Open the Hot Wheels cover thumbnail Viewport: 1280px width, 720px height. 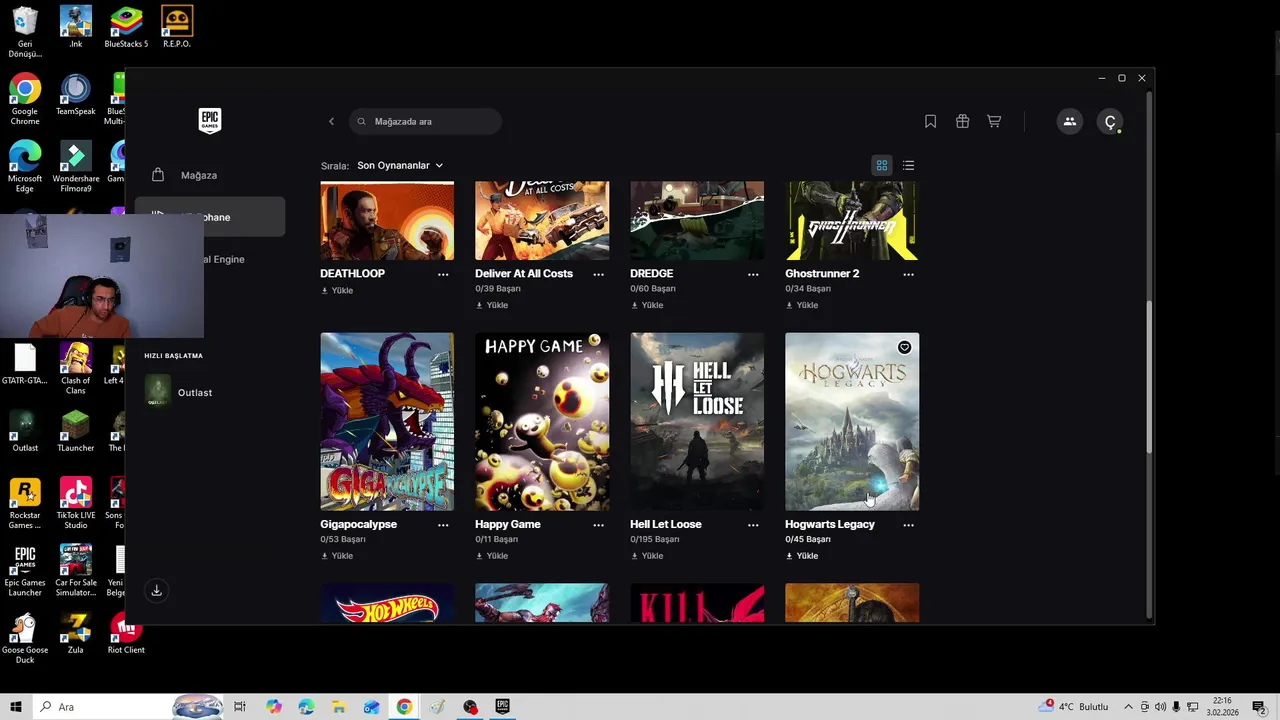click(387, 603)
